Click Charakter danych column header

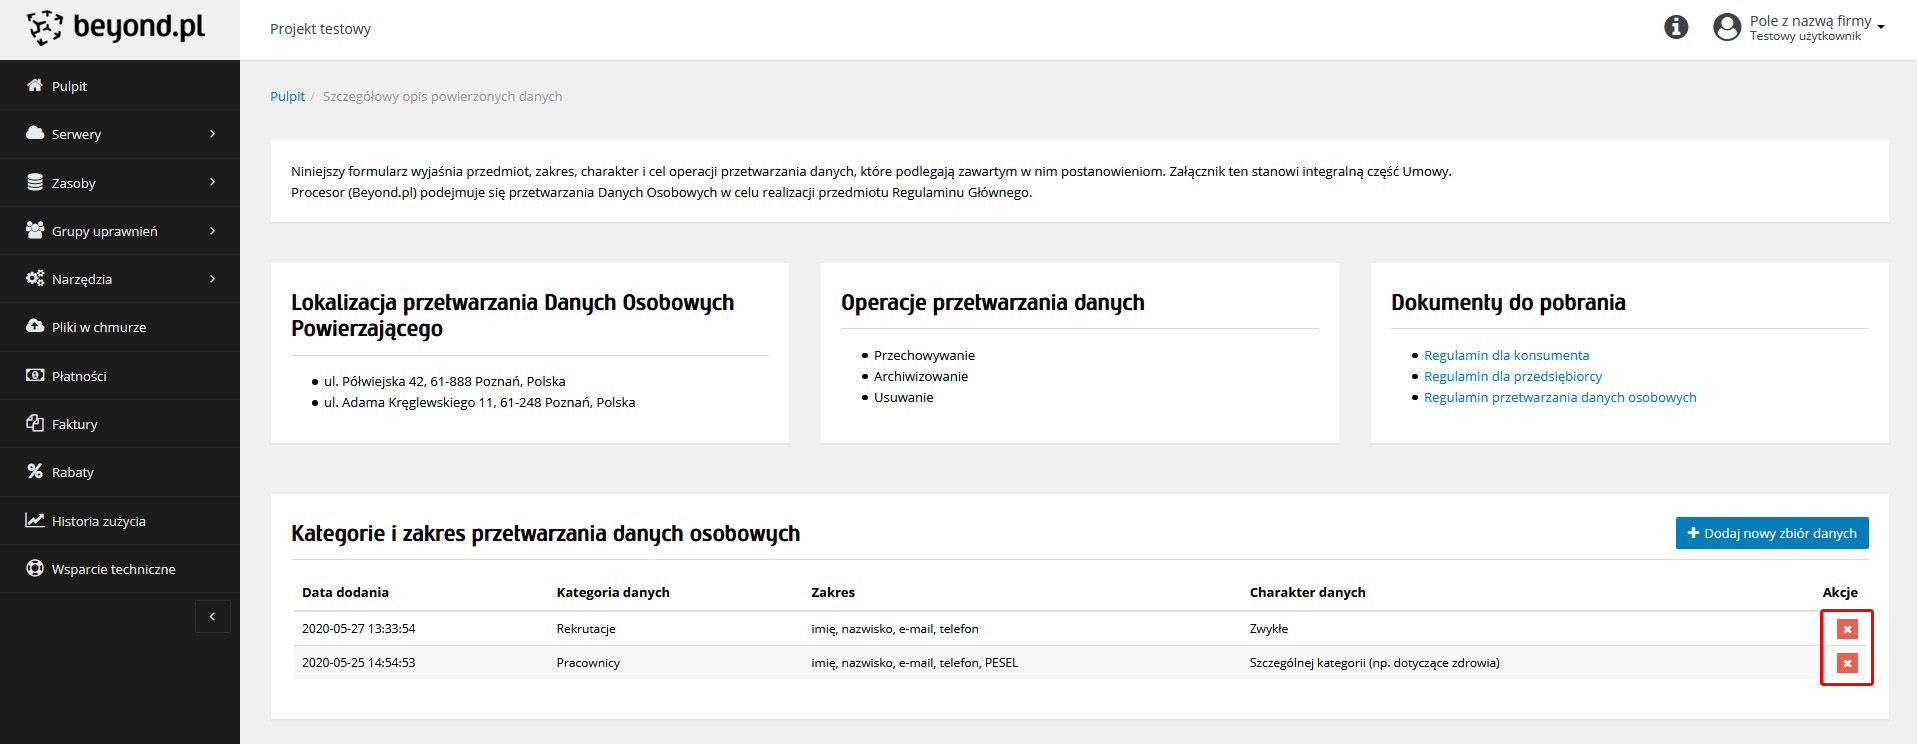1307,592
